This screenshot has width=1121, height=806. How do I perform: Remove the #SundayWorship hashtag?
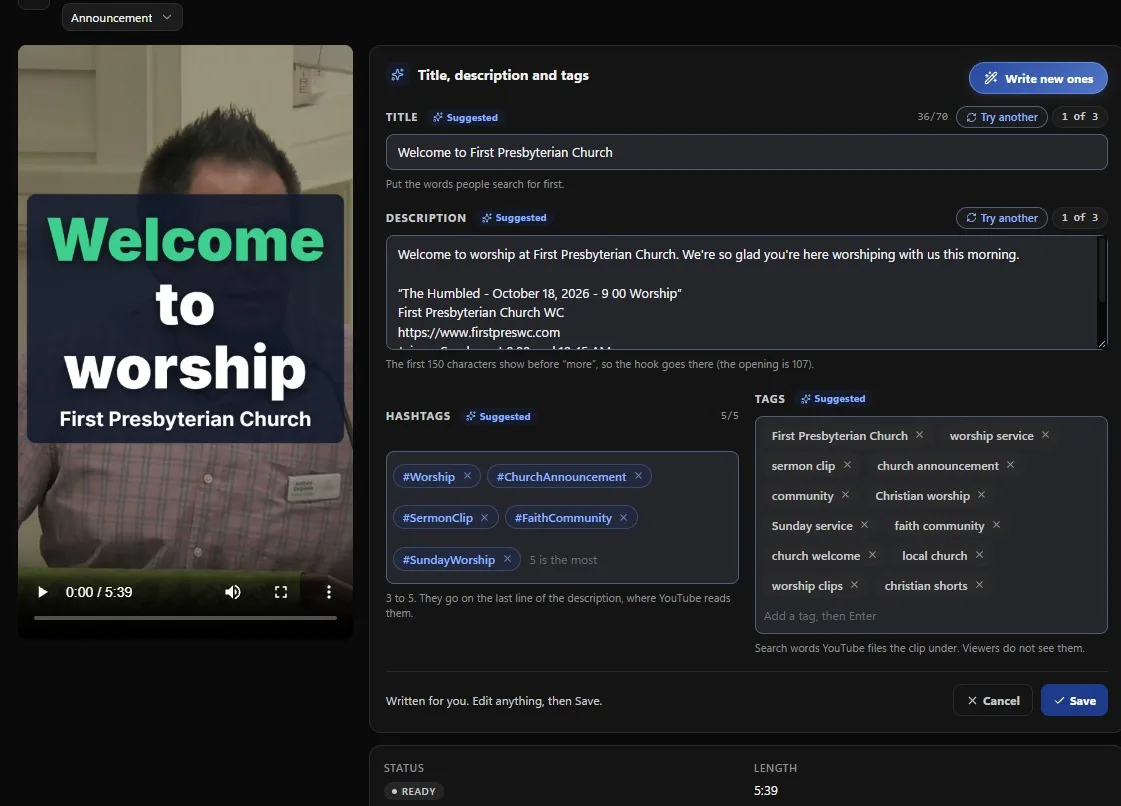point(507,559)
